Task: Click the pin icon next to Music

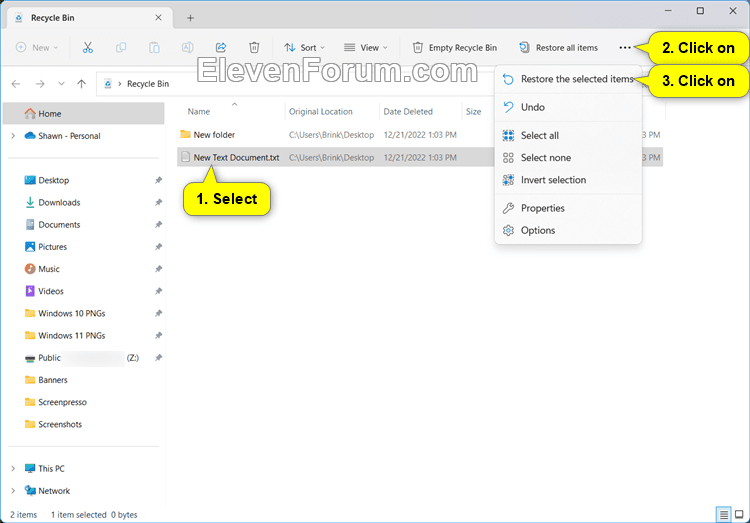Action: tap(158, 269)
